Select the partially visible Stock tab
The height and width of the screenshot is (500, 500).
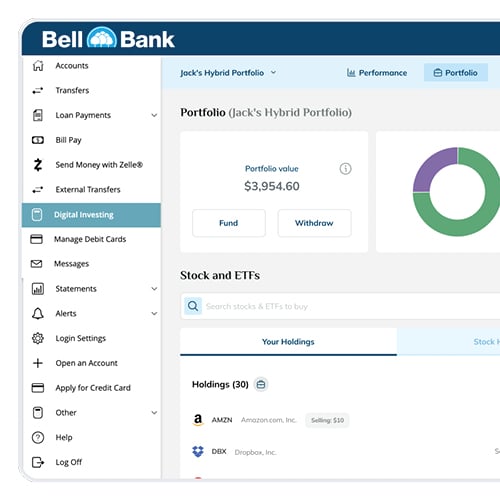[x=449, y=342]
